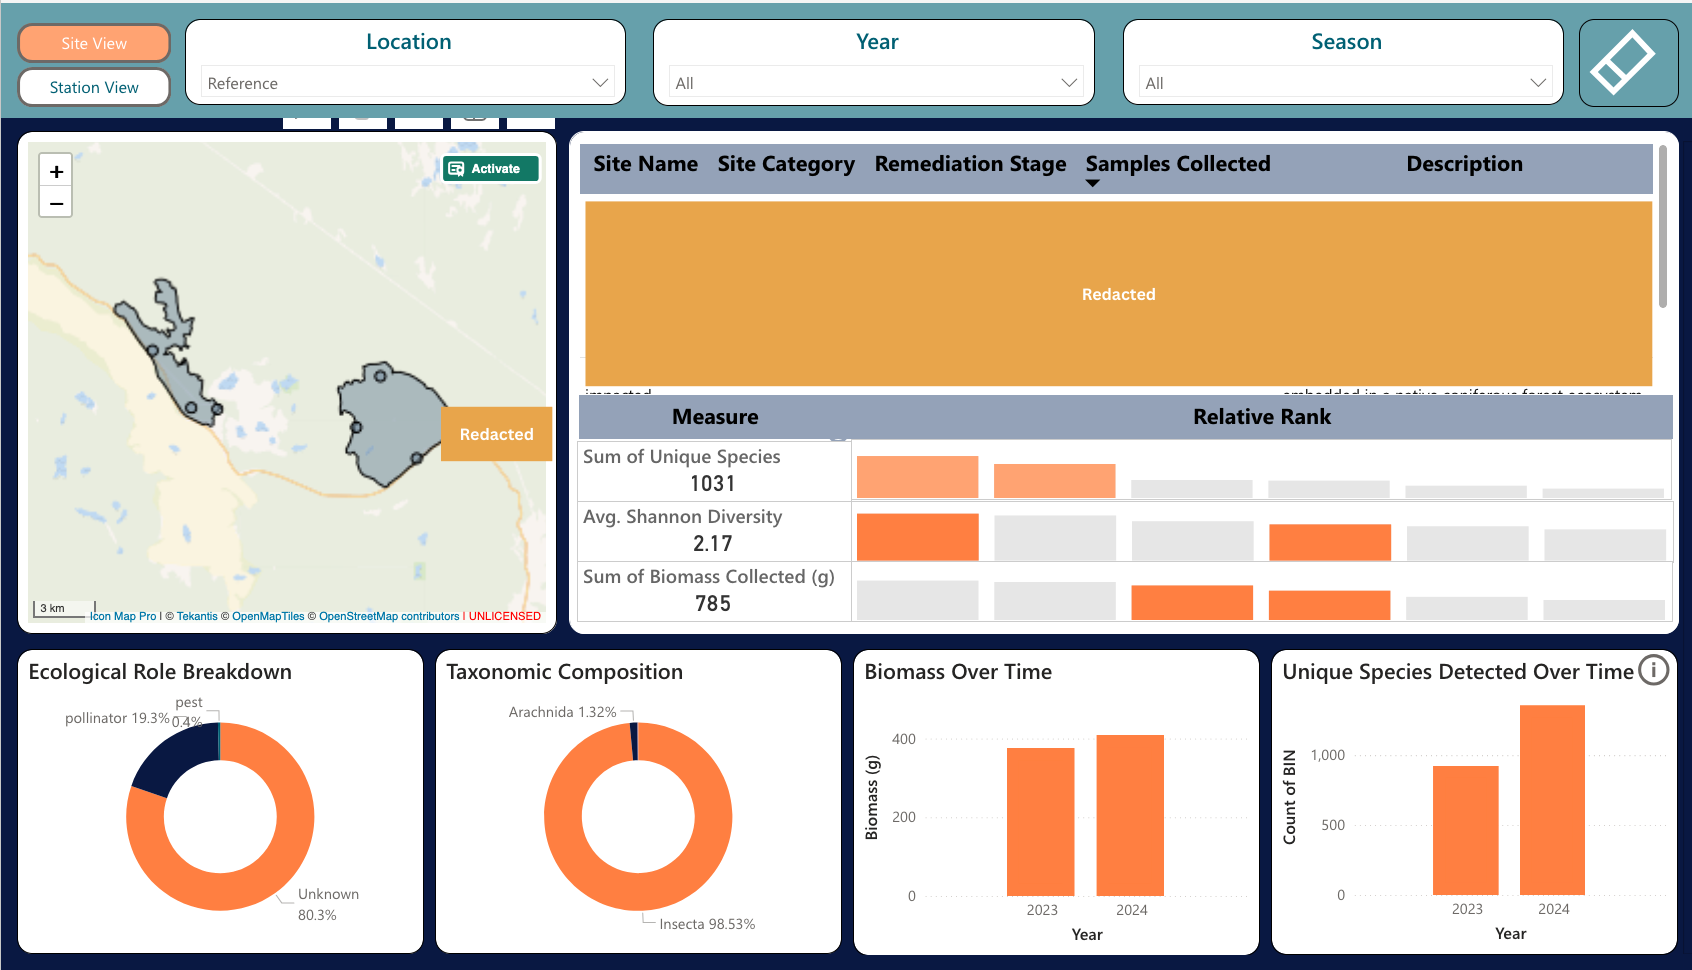Image resolution: width=1692 pixels, height=970 pixels.
Task: Open the Icon Map Pro link
Action: pos(123,616)
